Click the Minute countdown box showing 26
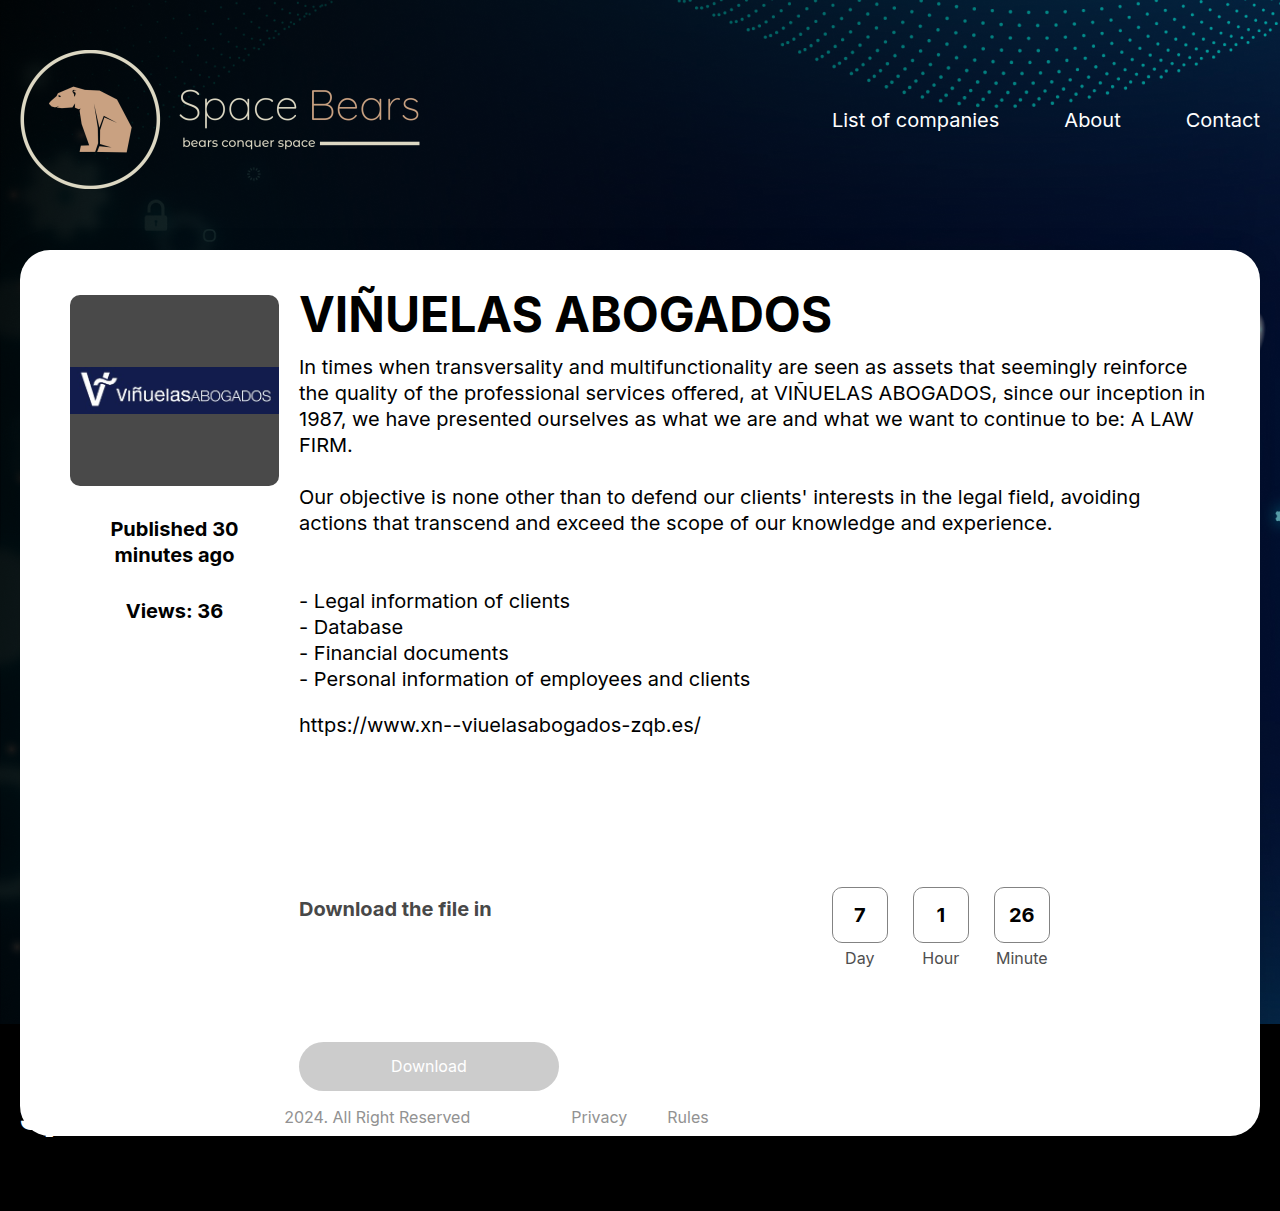 point(1022,915)
